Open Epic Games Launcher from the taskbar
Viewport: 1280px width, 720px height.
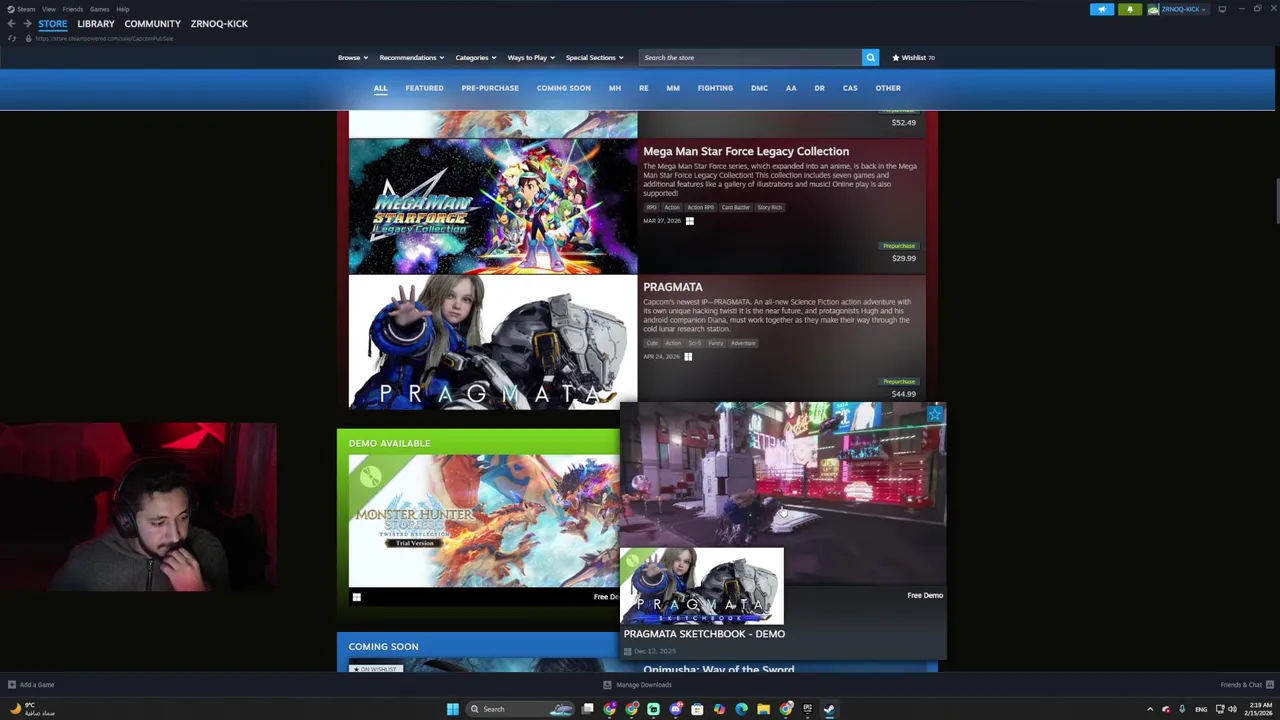click(x=807, y=709)
